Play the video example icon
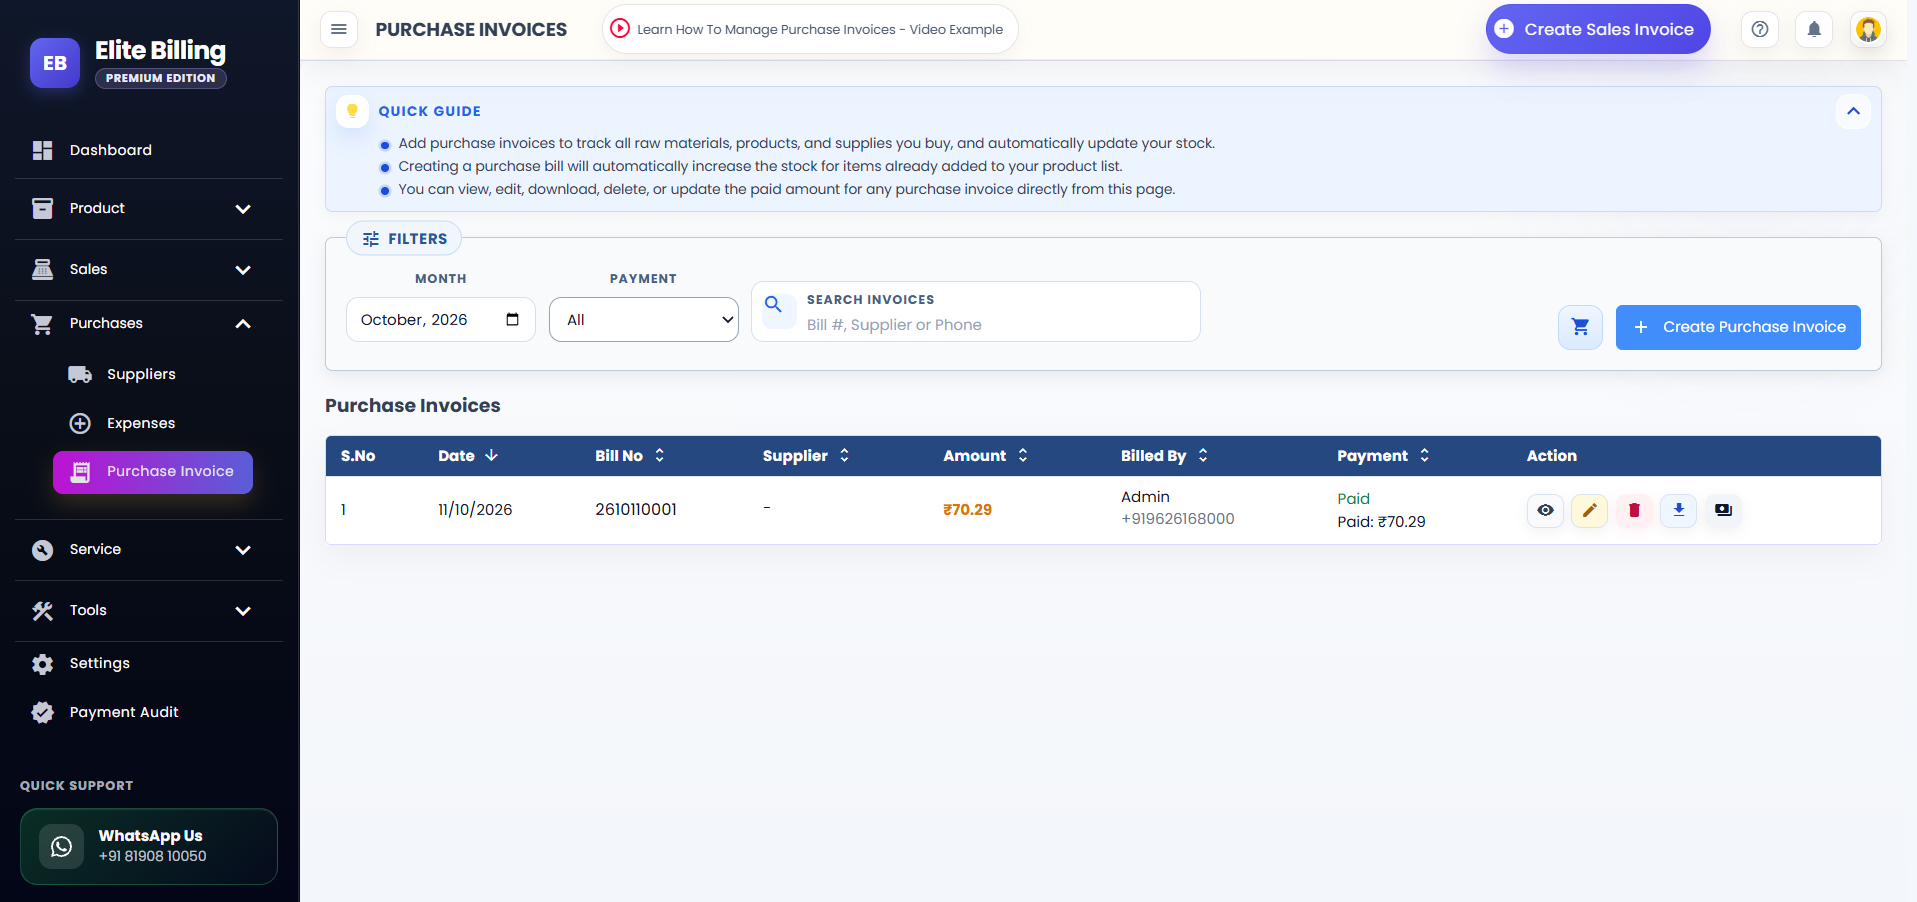1917x902 pixels. [x=620, y=29]
